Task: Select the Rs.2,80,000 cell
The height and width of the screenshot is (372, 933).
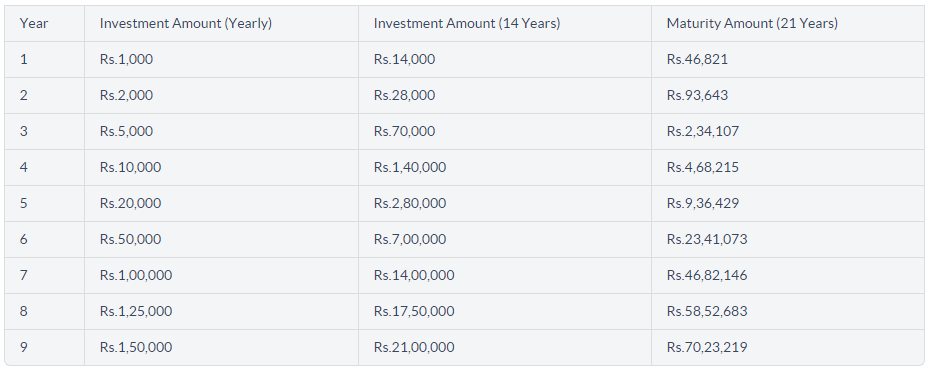Action: click(x=410, y=203)
